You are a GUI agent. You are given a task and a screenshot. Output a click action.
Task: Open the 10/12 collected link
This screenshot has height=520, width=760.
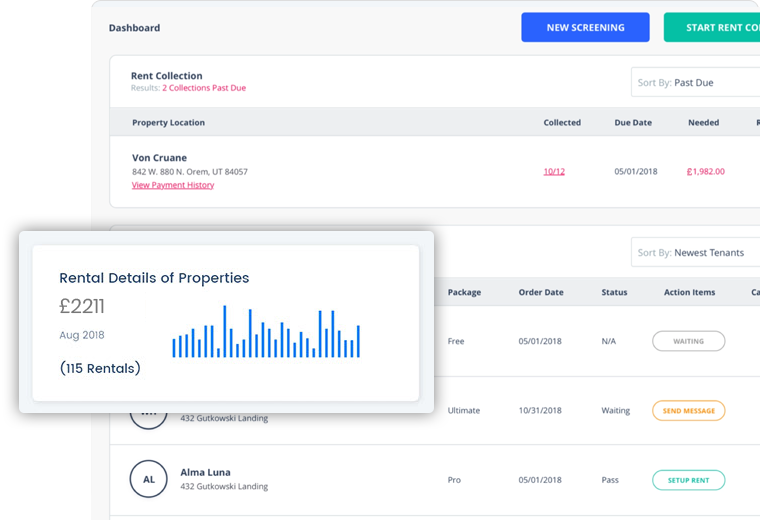[554, 171]
